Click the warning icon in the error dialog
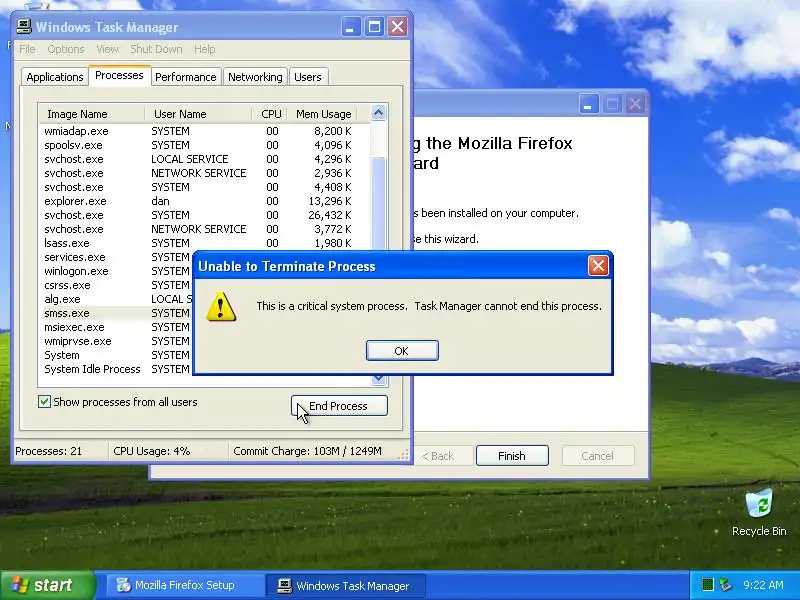Viewport: 800px width, 600px height. coord(221,306)
